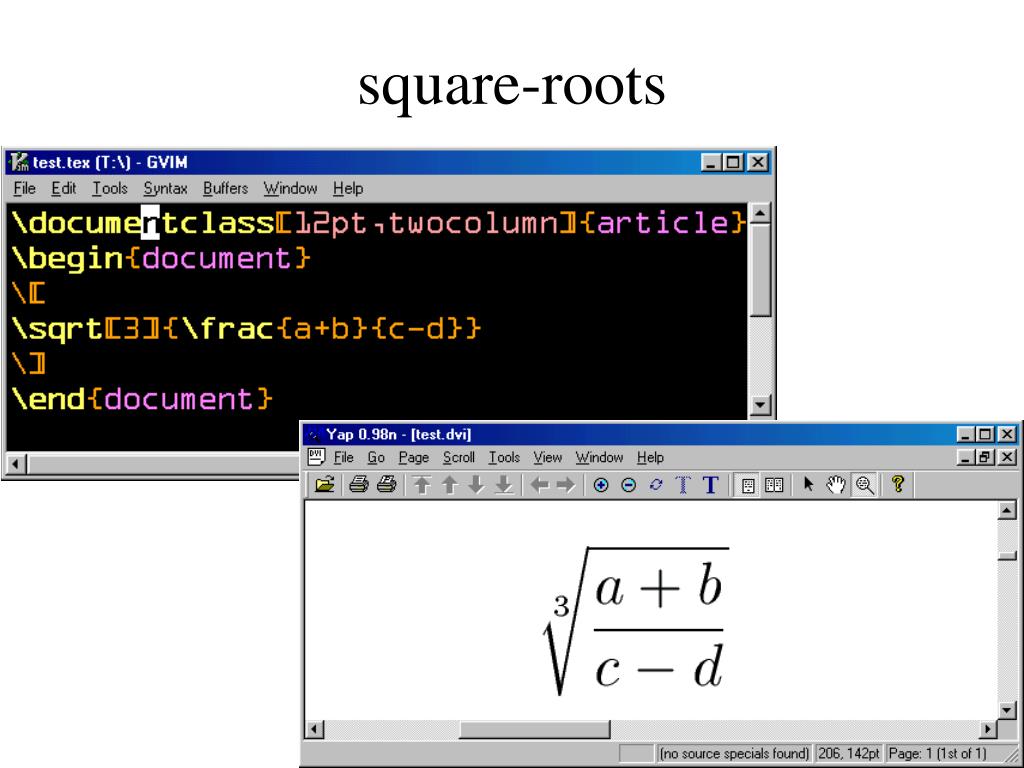Image resolution: width=1024 pixels, height=768 pixels.
Task: Open the Page menu in Yap
Action: [413, 457]
